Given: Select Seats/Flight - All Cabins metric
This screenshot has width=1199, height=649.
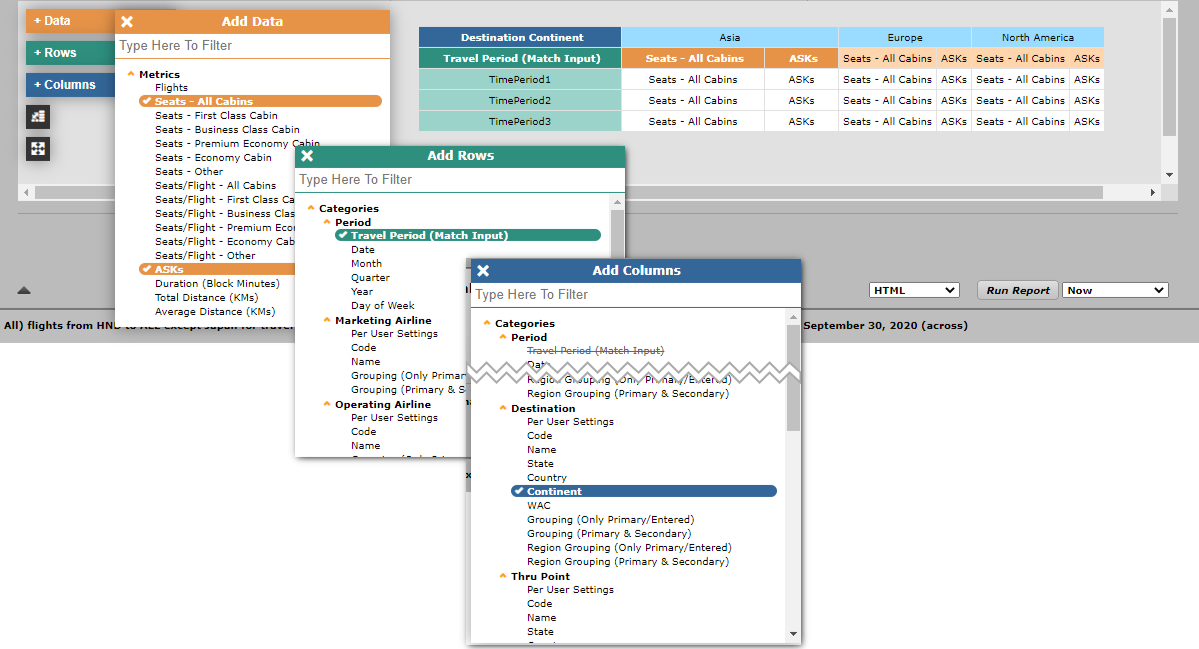Looking at the screenshot, I should click(x=216, y=186).
